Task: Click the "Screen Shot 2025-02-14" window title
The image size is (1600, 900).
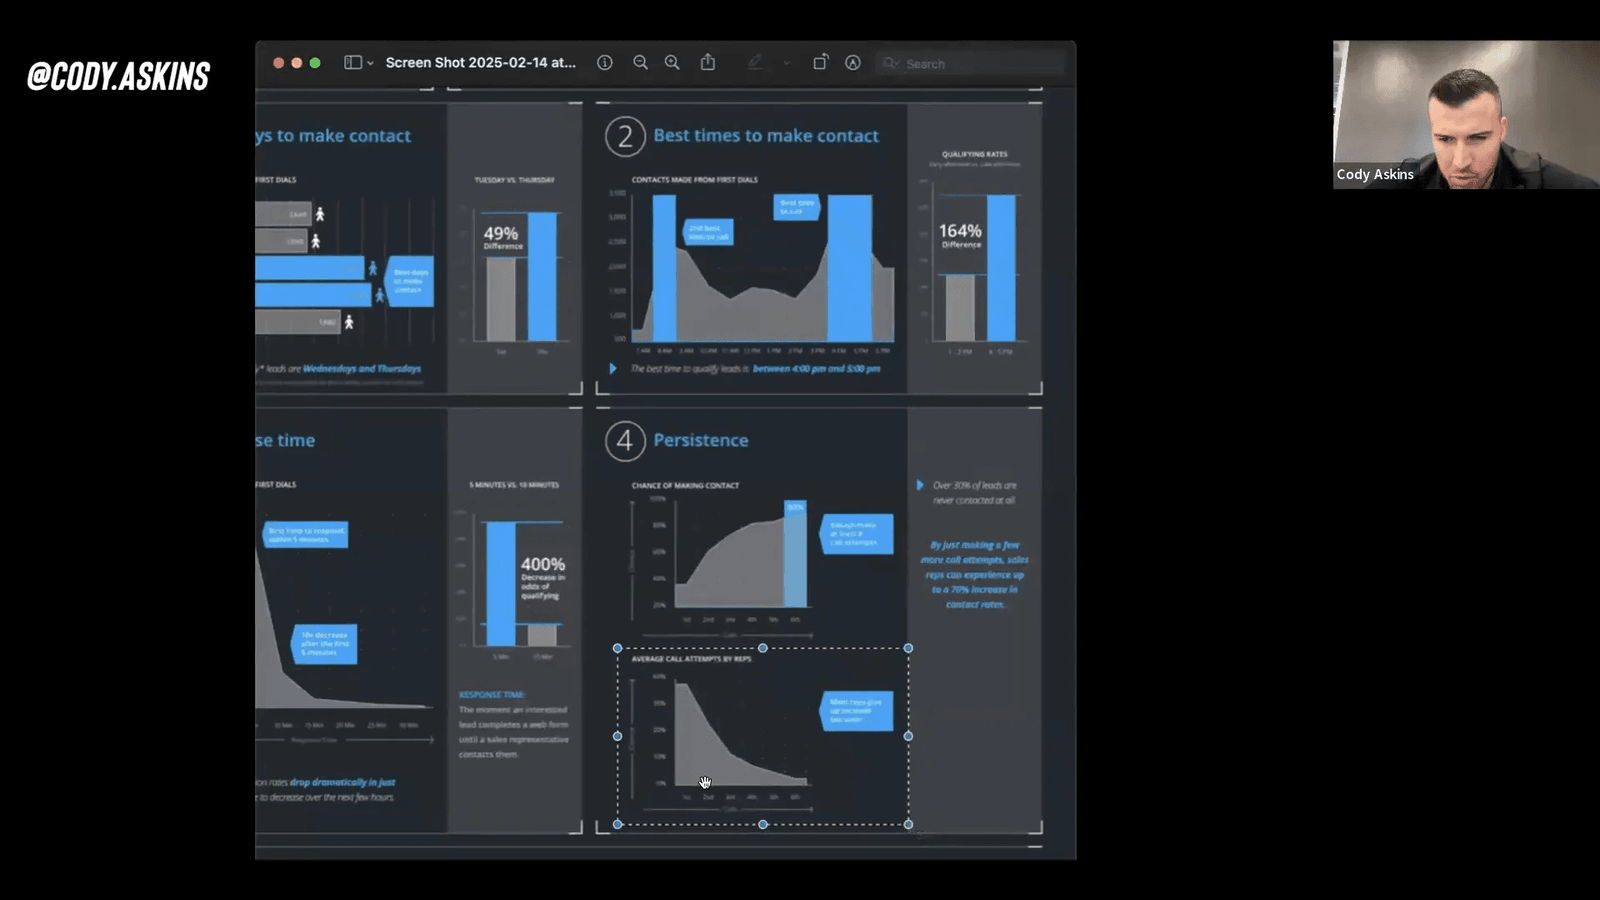Action: [x=480, y=63]
